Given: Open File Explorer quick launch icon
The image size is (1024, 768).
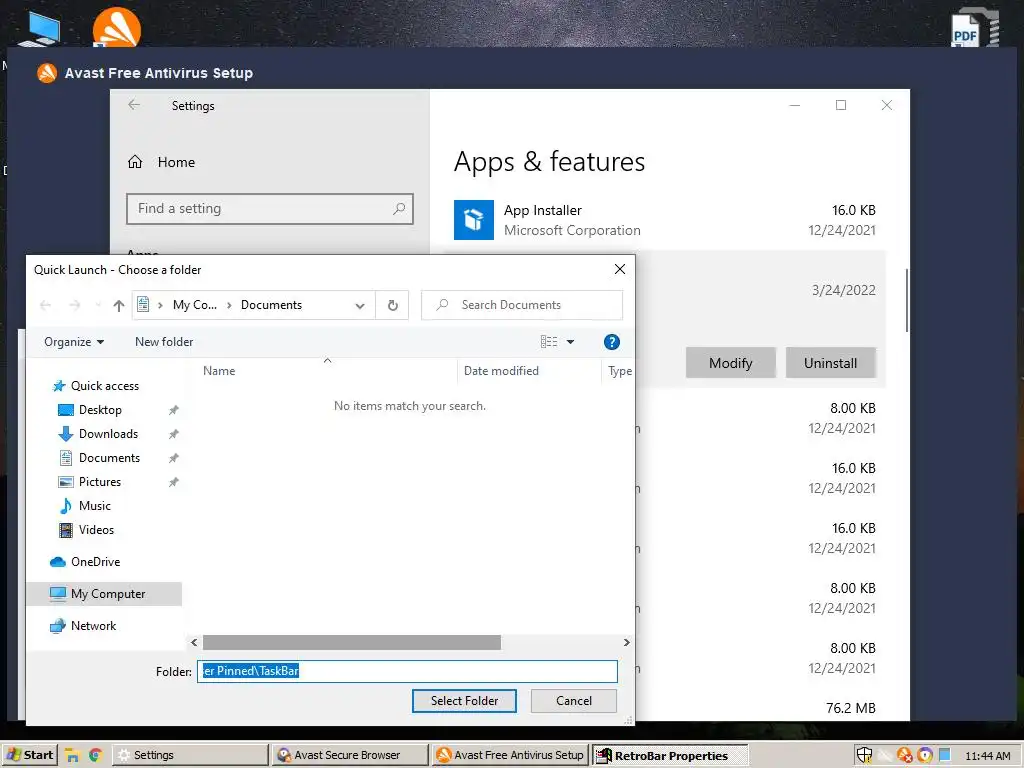Looking at the screenshot, I should 72,756.
